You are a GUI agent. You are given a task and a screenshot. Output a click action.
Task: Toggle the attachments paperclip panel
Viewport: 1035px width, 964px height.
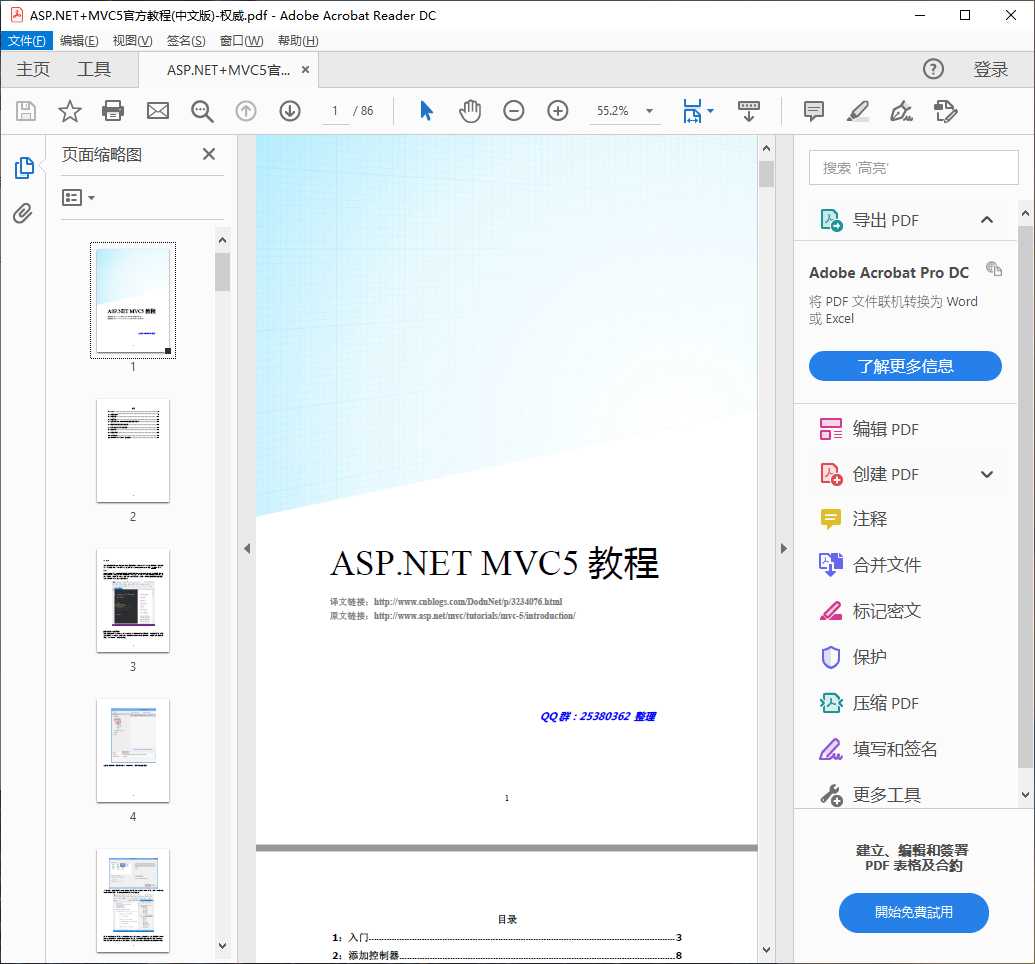click(22, 213)
